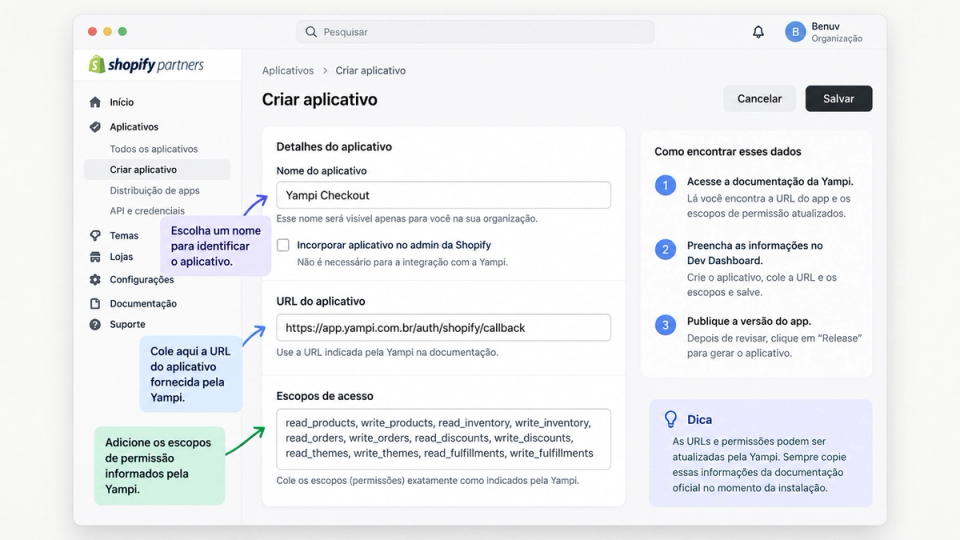The height and width of the screenshot is (540, 960).
Task: Select Criar aplicativo sidebar item
Action: click(157, 170)
